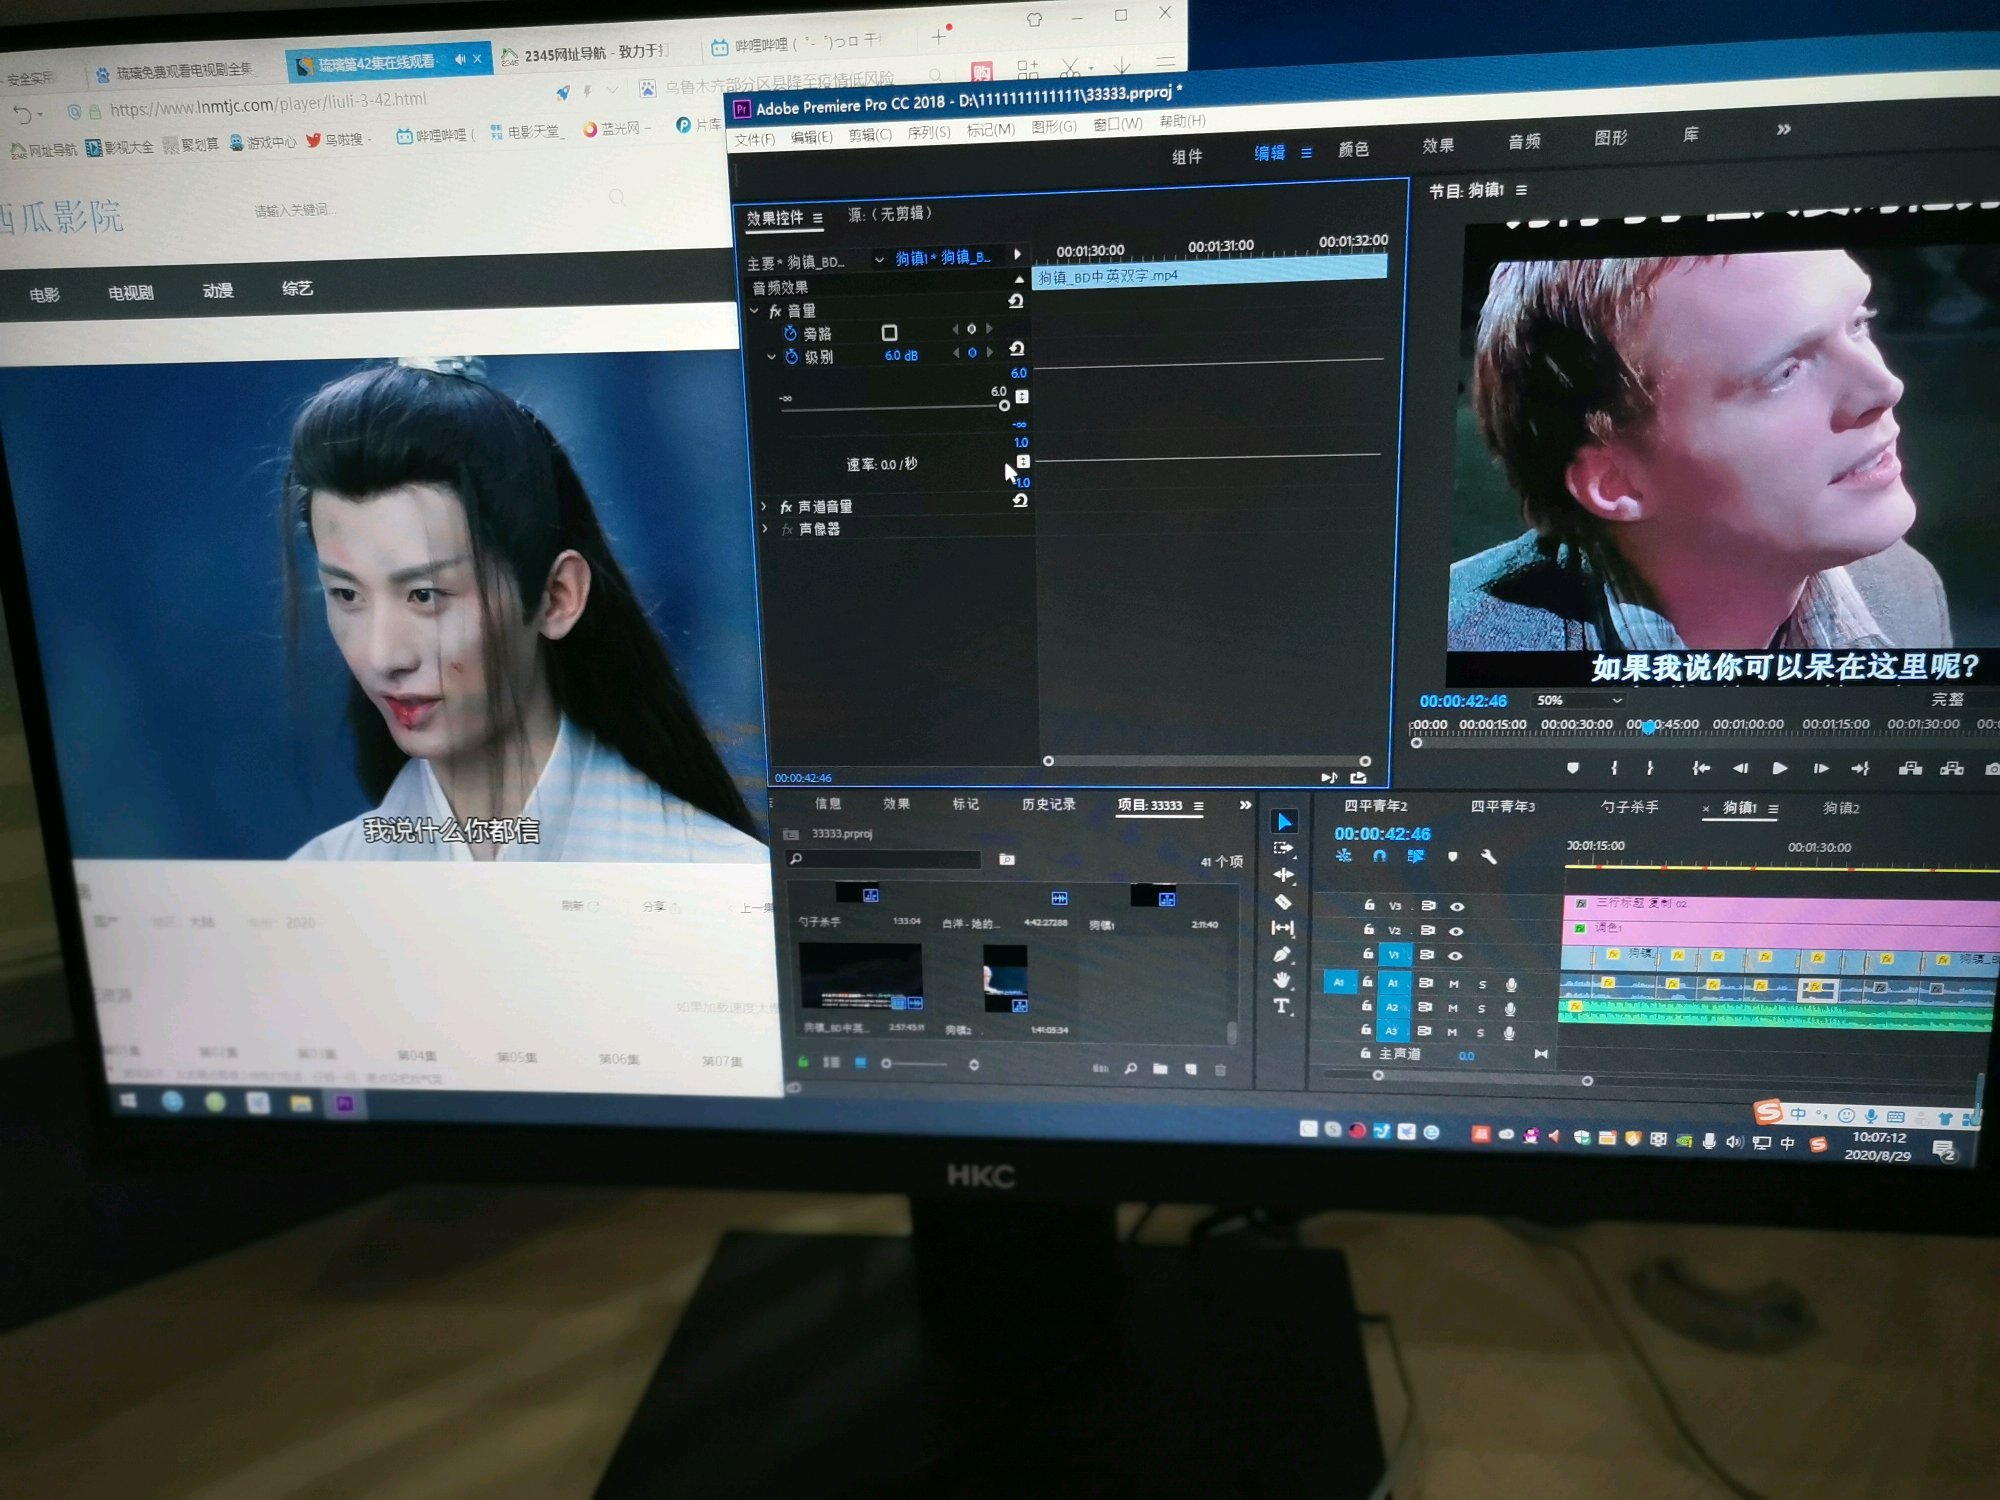Select the Type tool
Image resolution: width=2000 pixels, height=1500 pixels.
tap(1282, 1006)
